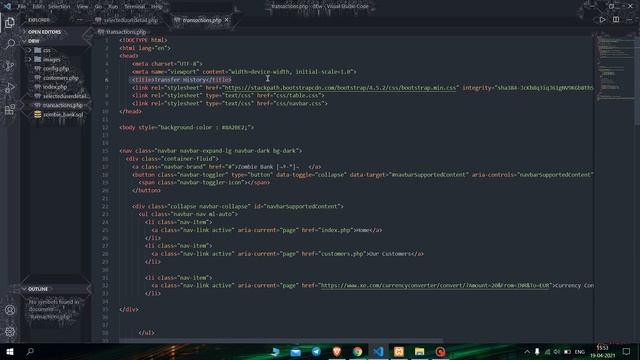Open the Explorer view in activity bar

[x=10, y=22]
